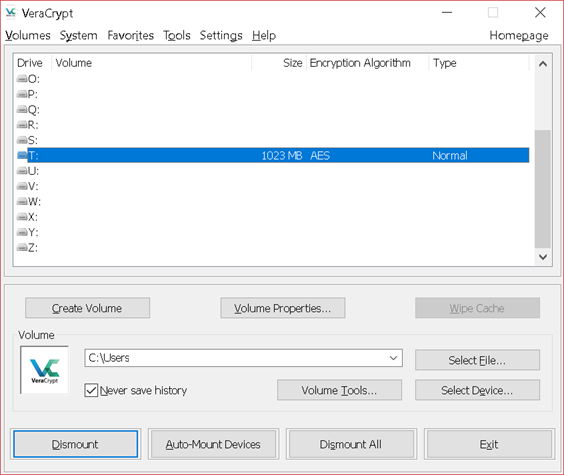
Task: Select drive letter X: label
Action: coord(33,217)
